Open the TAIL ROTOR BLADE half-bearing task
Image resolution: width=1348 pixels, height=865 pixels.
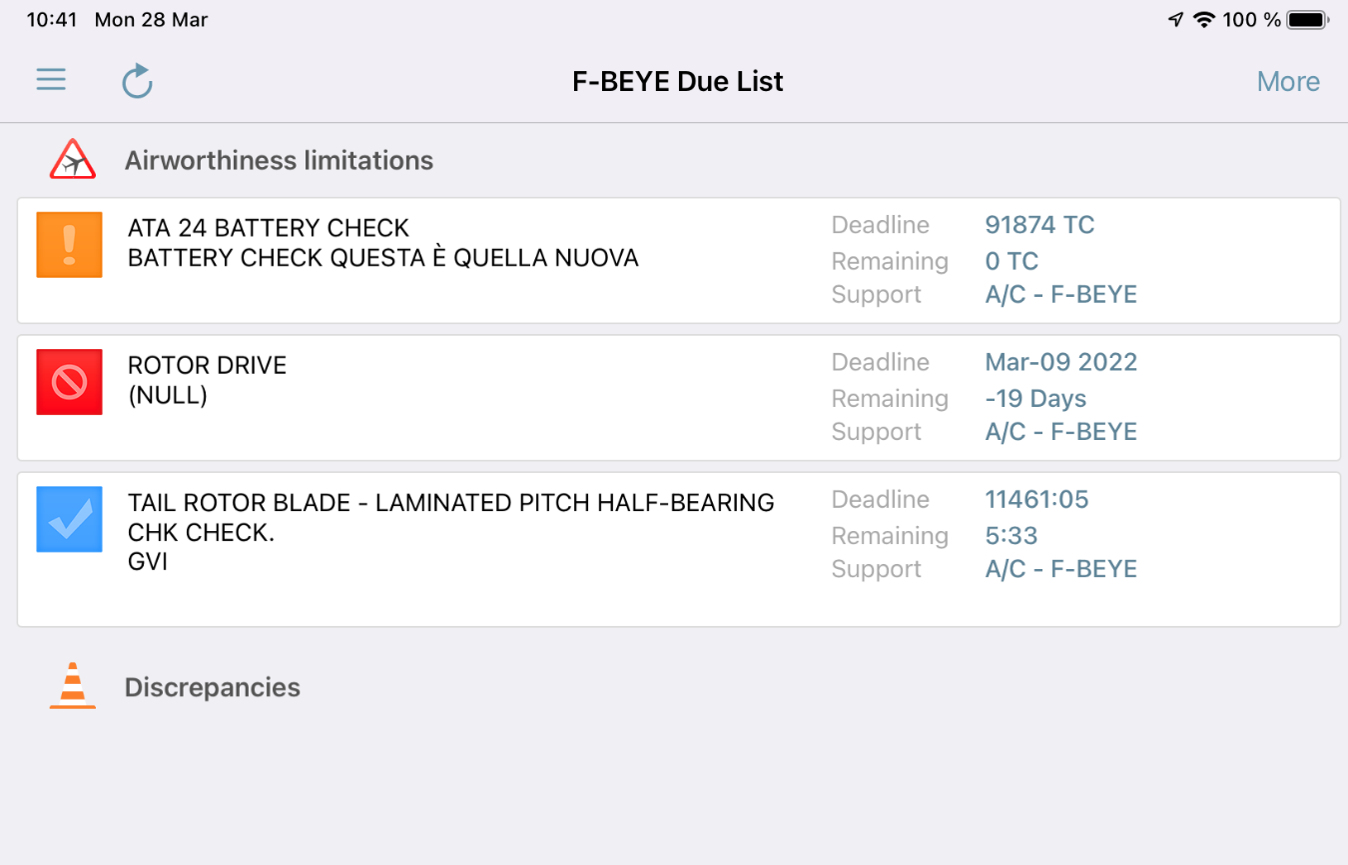(679, 549)
